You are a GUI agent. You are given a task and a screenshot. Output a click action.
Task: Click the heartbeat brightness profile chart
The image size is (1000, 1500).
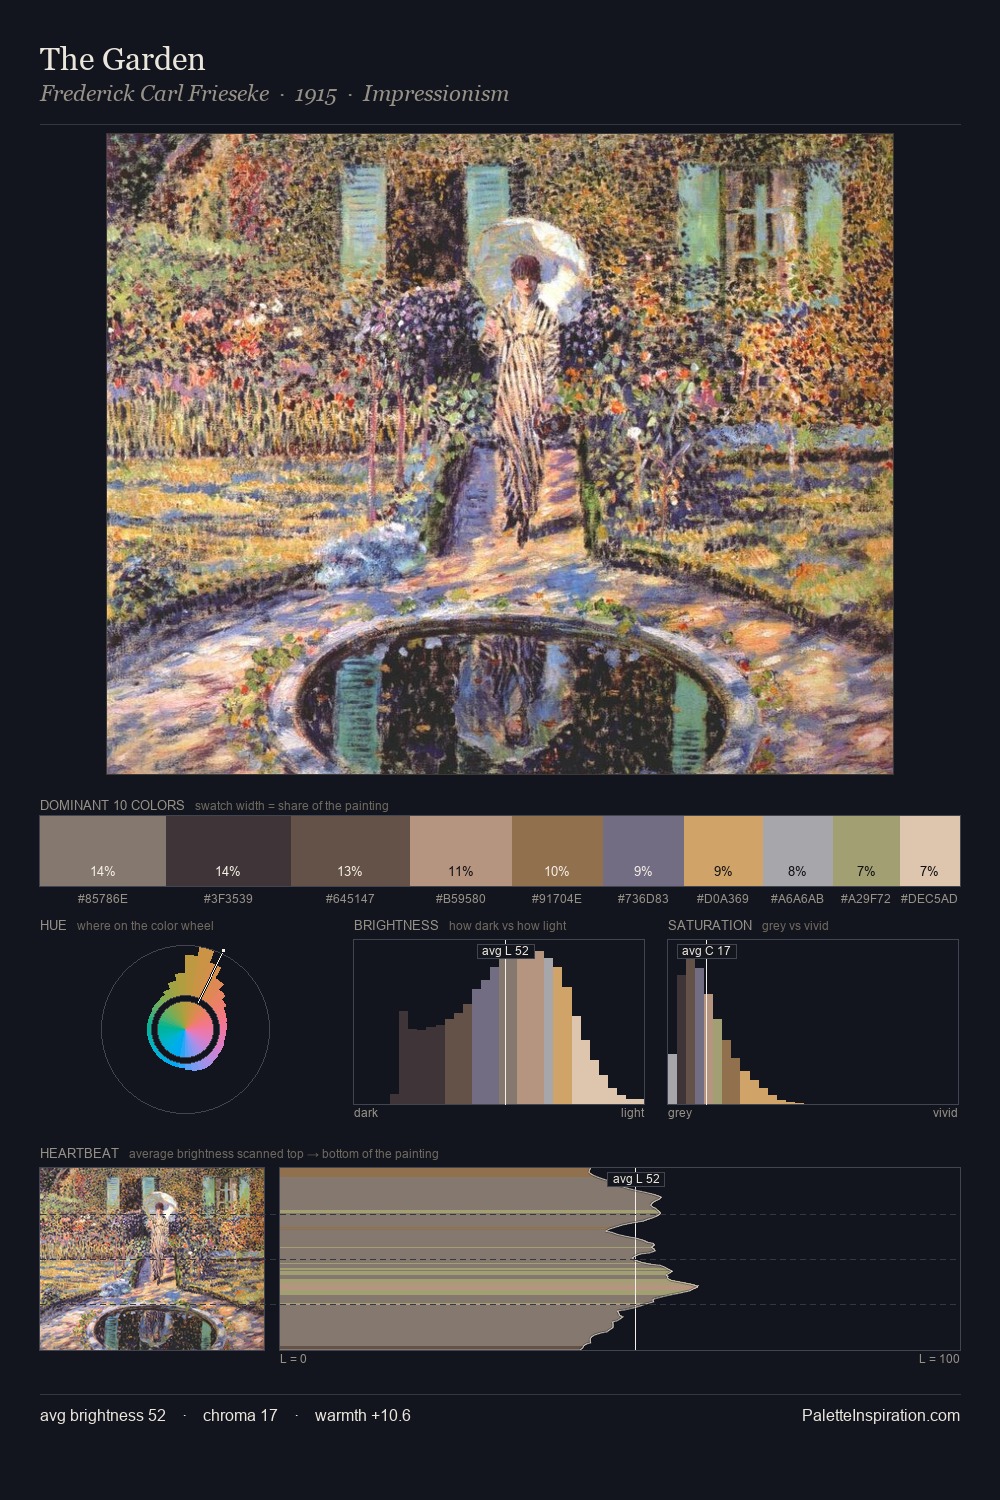coord(620,1259)
